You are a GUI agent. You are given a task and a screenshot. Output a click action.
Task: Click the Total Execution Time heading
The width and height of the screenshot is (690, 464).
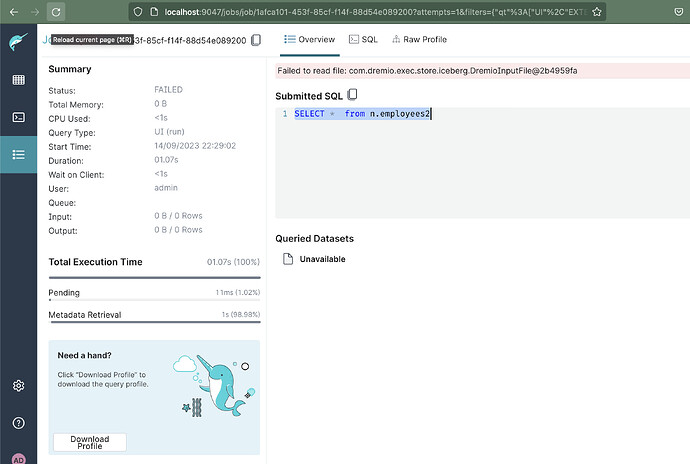coord(95,262)
